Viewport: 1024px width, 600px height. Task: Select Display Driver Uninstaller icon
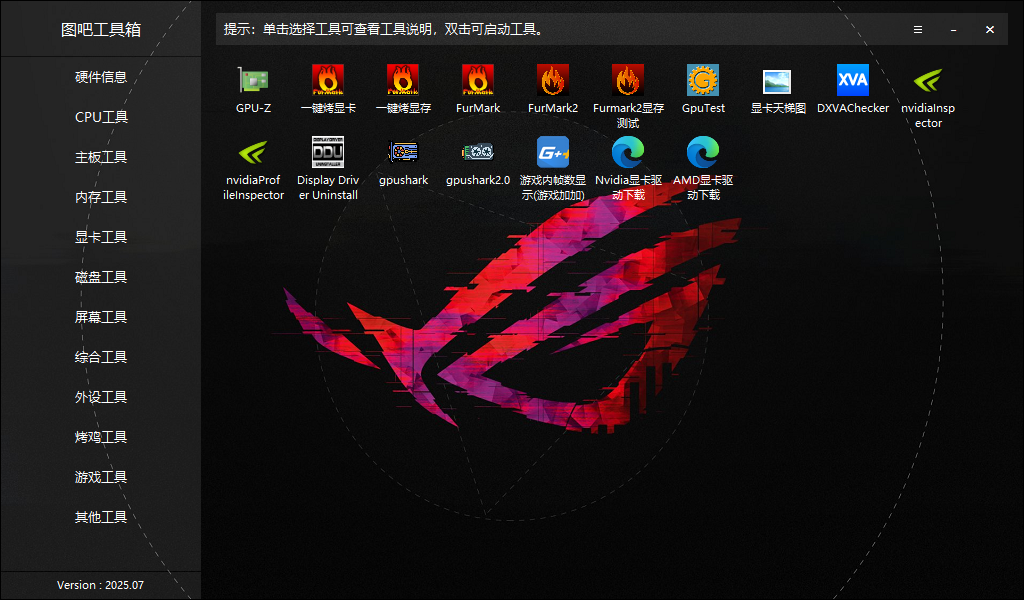click(328, 152)
